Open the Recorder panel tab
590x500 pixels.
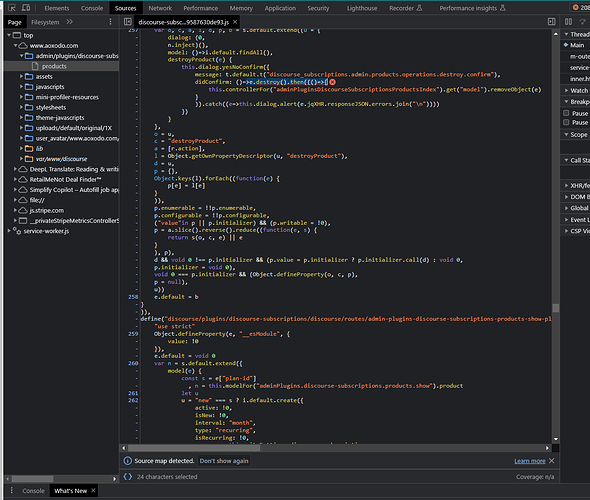tap(406, 8)
